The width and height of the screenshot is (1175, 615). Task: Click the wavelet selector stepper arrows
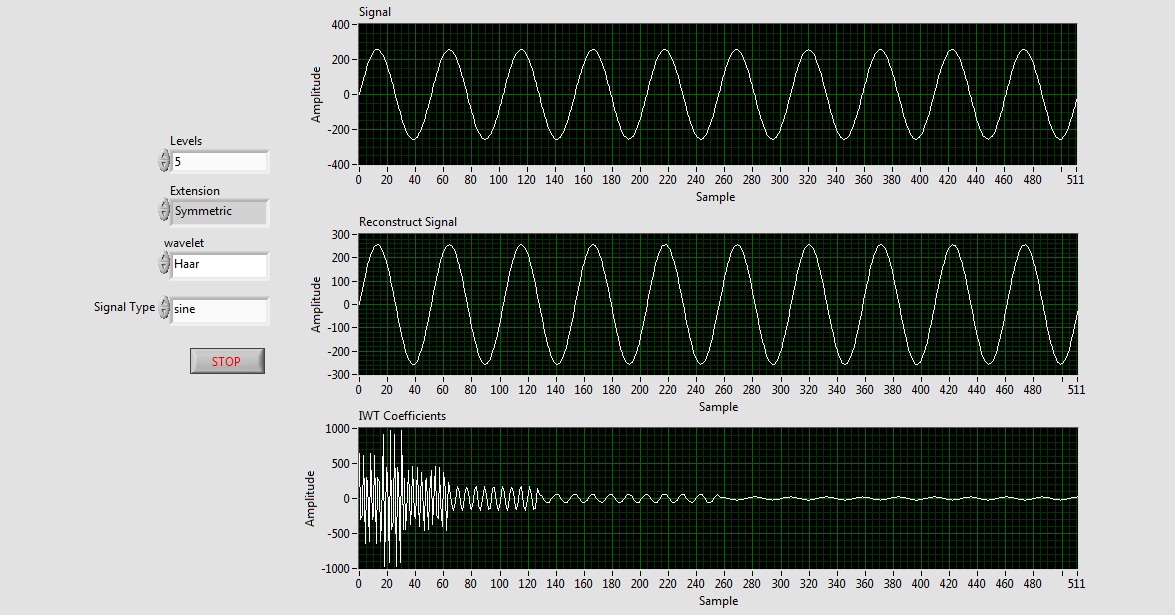click(164, 263)
